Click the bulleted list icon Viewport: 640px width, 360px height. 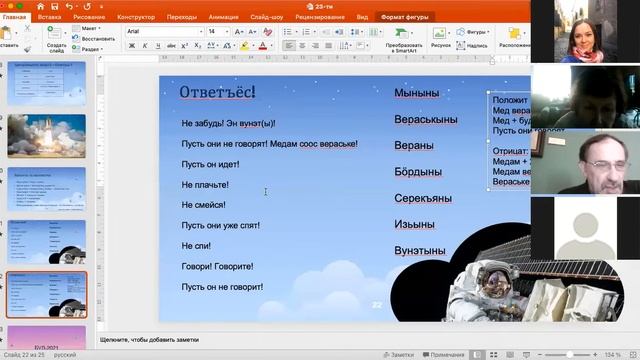[288, 32]
